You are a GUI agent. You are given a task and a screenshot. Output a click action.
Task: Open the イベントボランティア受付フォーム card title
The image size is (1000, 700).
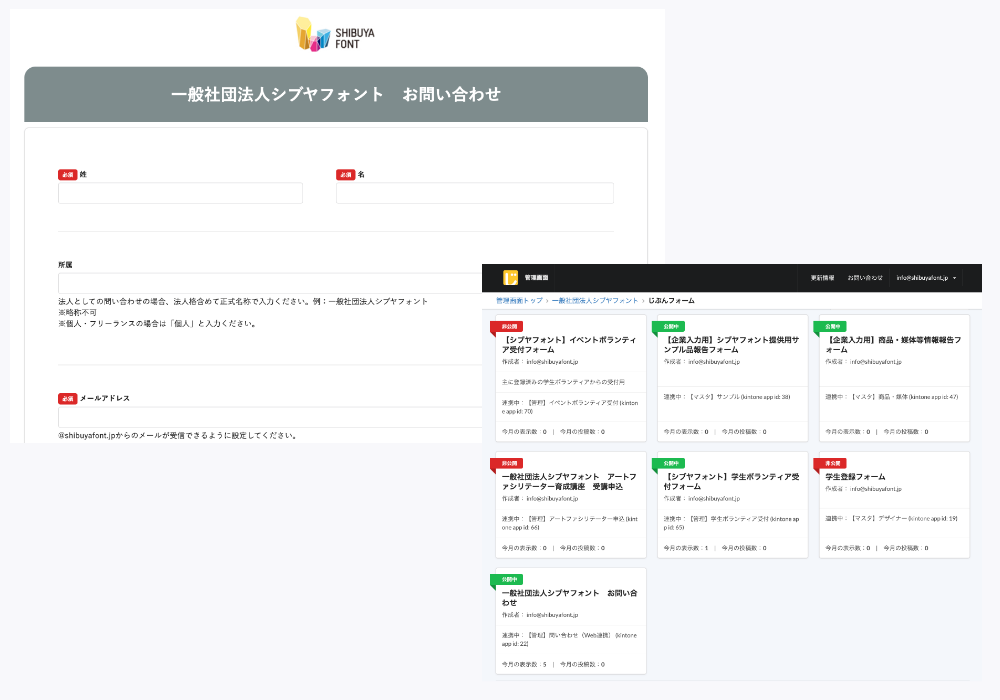pyautogui.click(x=569, y=345)
